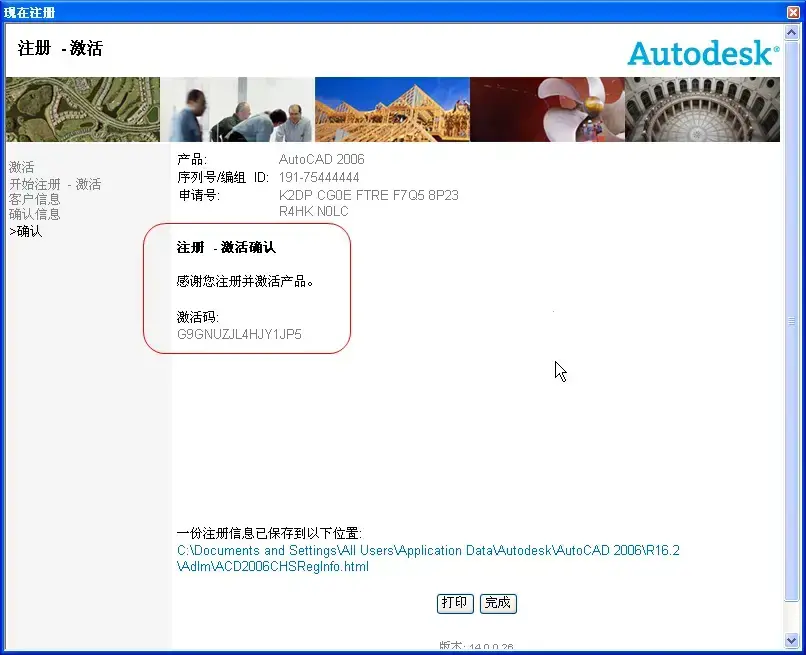806x655 pixels.
Task: Click the propeller banner image
Action: 547,110
